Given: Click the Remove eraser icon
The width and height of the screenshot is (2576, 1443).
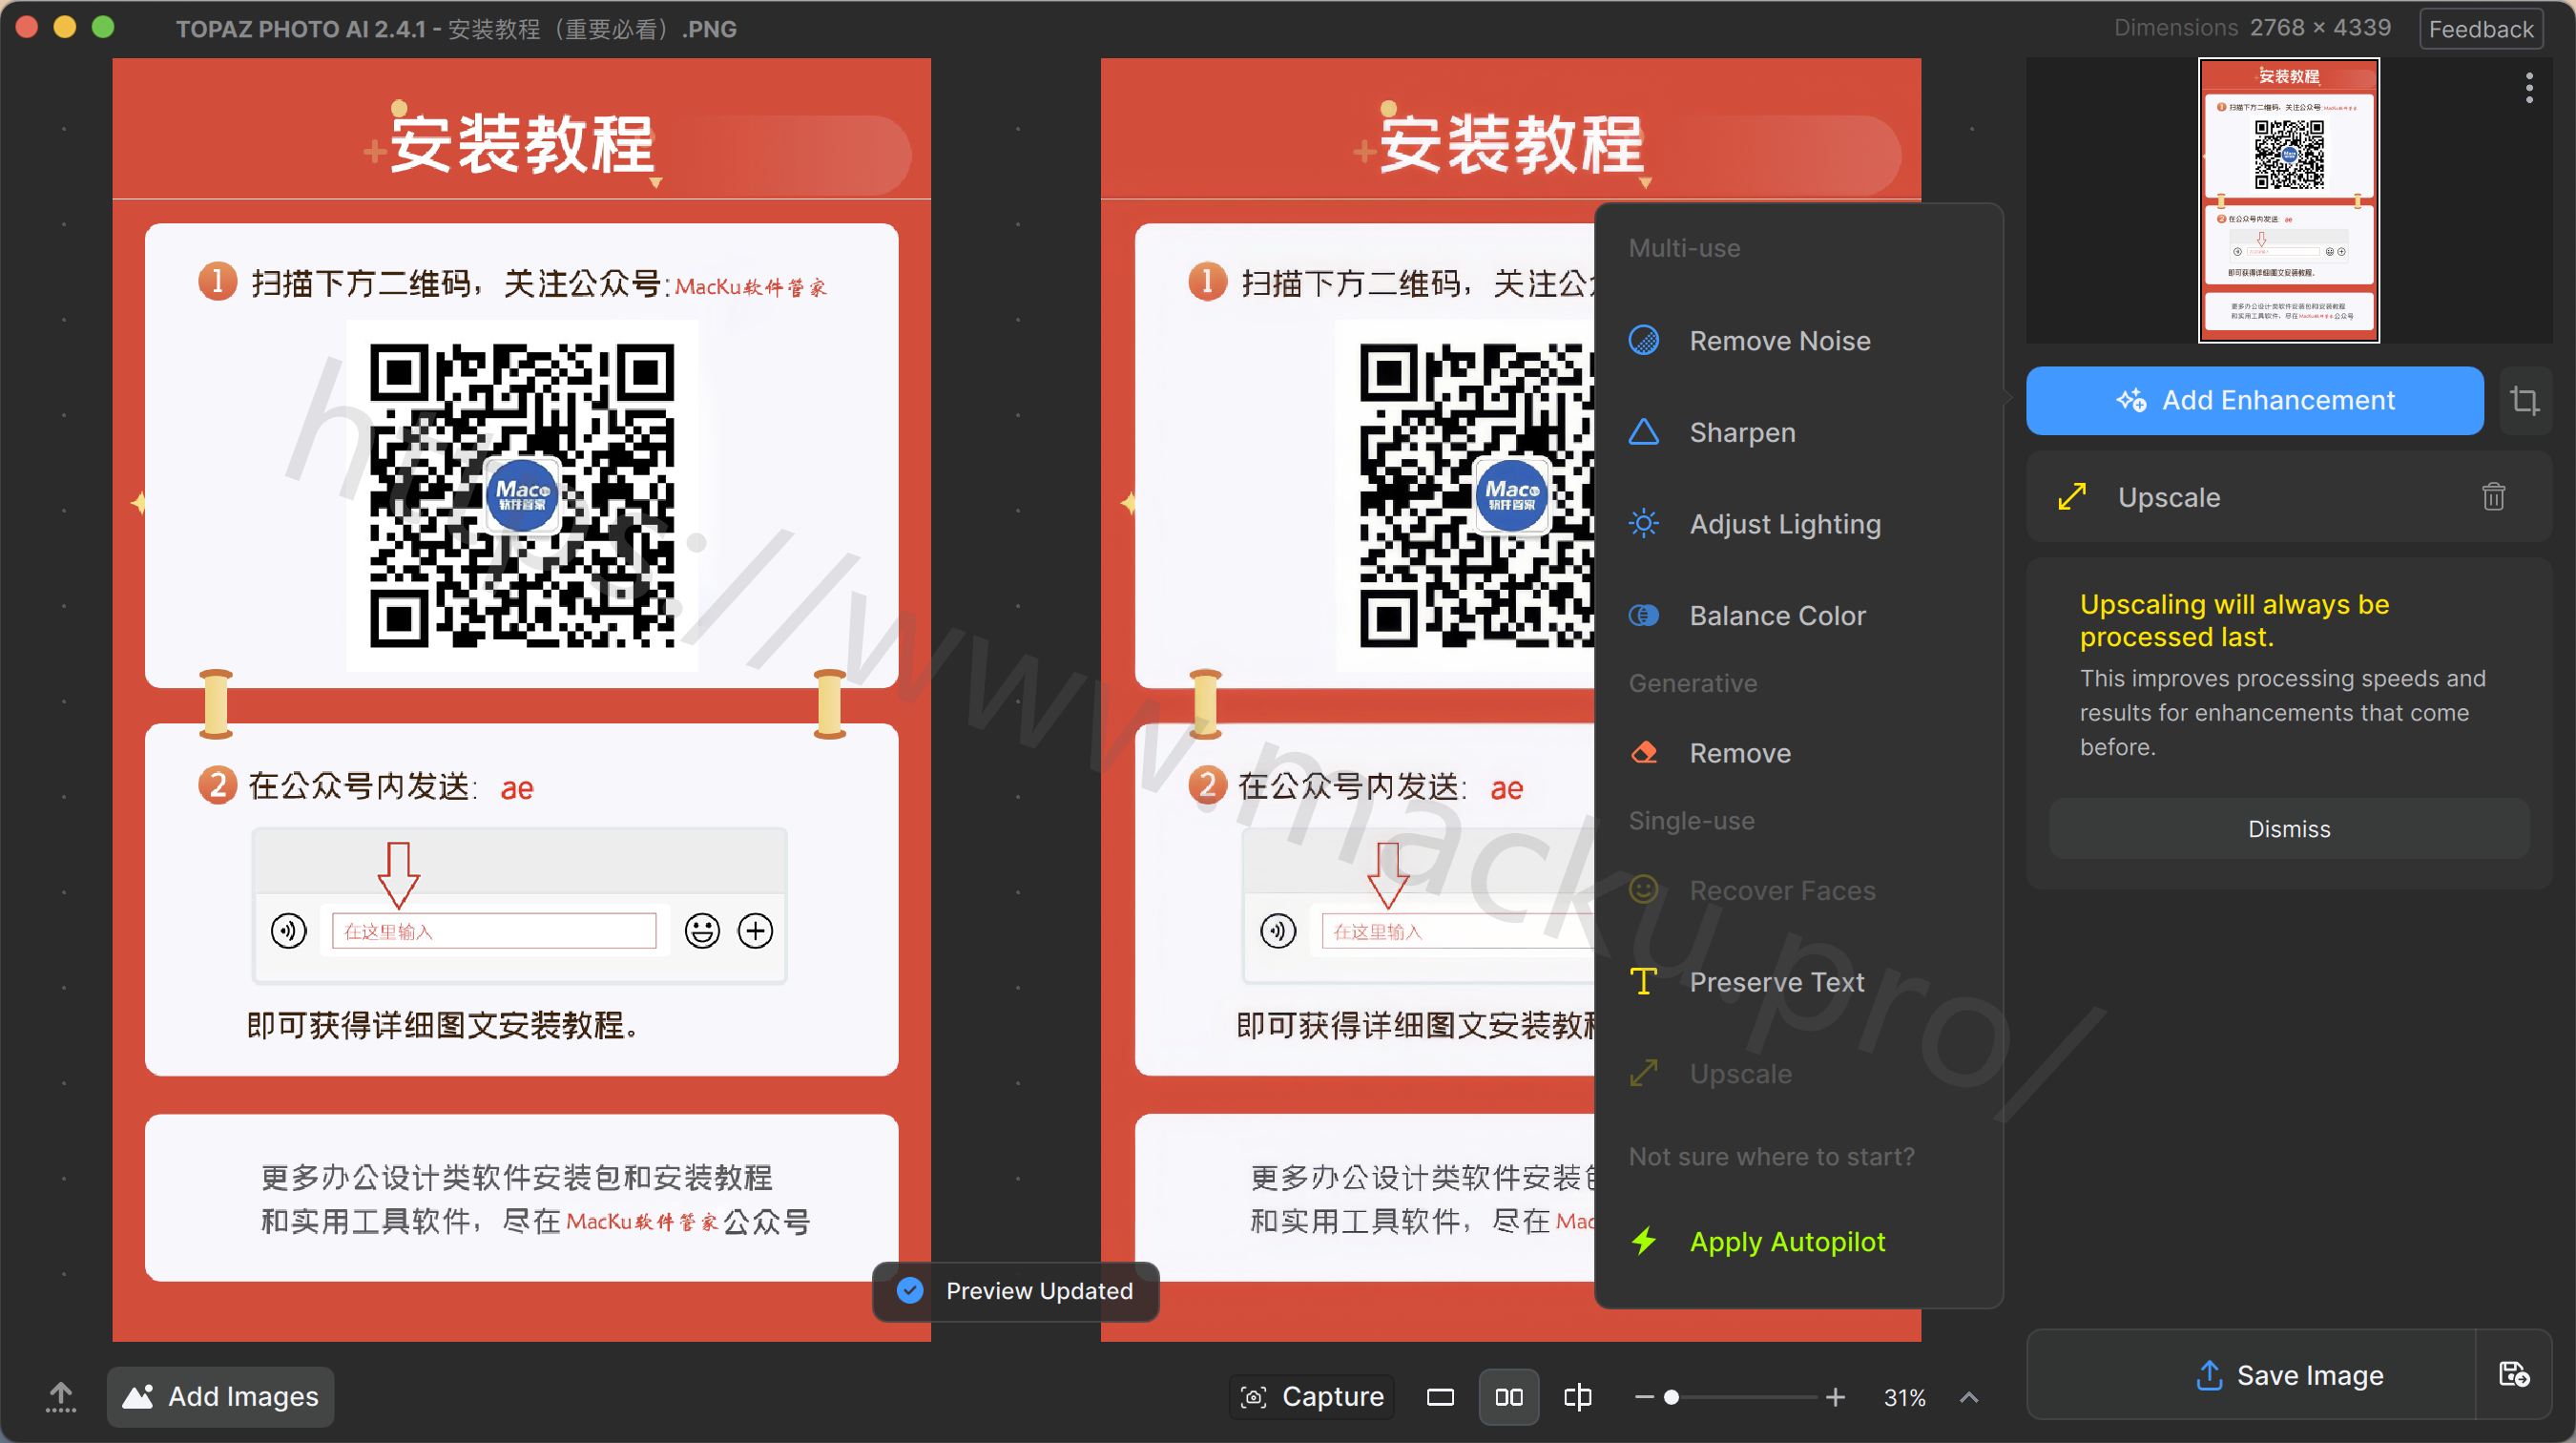Looking at the screenshot, I should [x=1644, y=753].
